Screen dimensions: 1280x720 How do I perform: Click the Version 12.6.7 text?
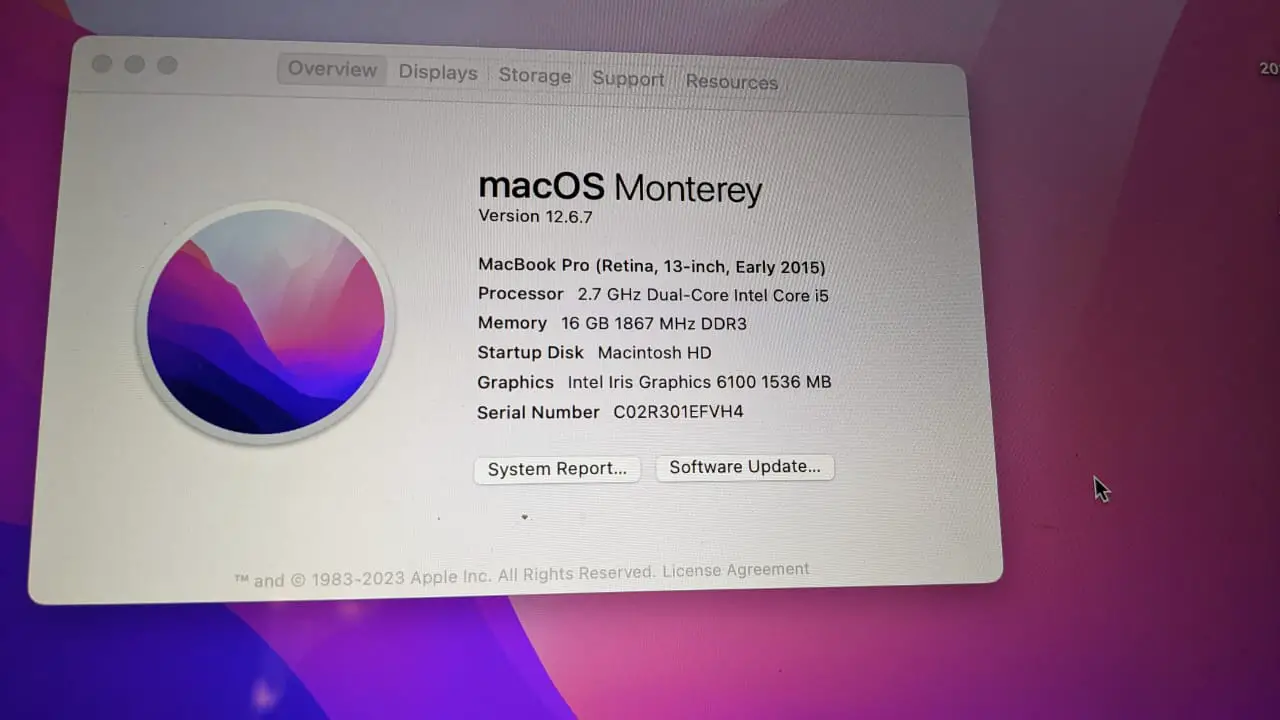click(x=535, y=216)
